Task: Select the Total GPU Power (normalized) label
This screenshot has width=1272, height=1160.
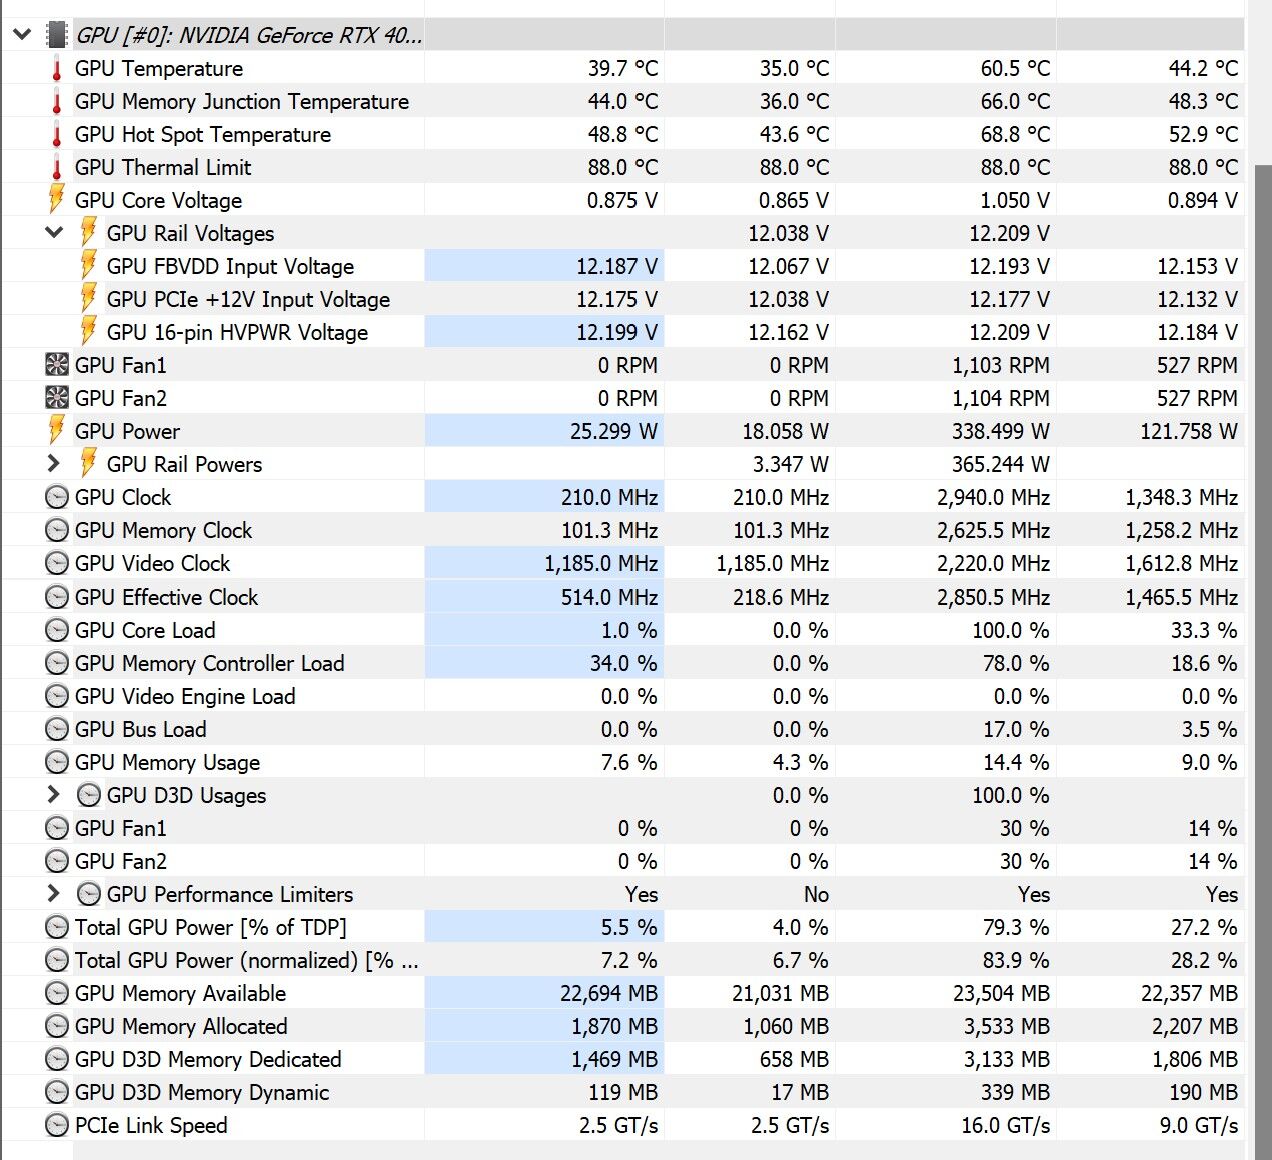Action: (247, 960)
